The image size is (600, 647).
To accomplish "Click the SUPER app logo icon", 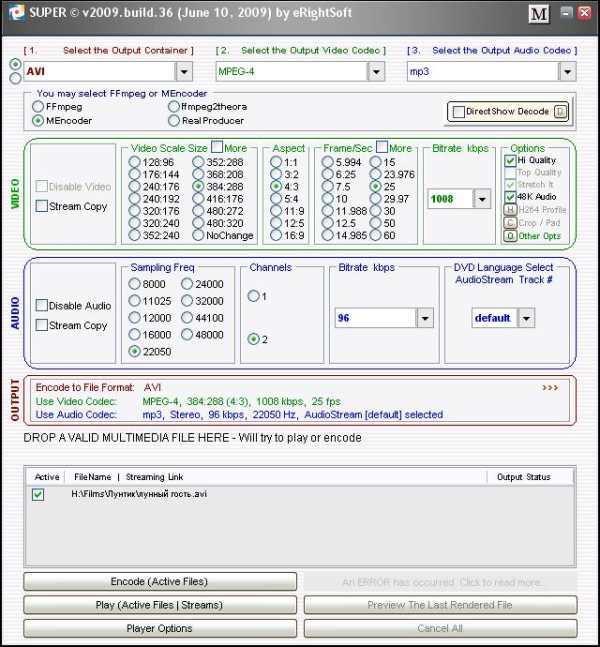I will (x=16, y=13).
